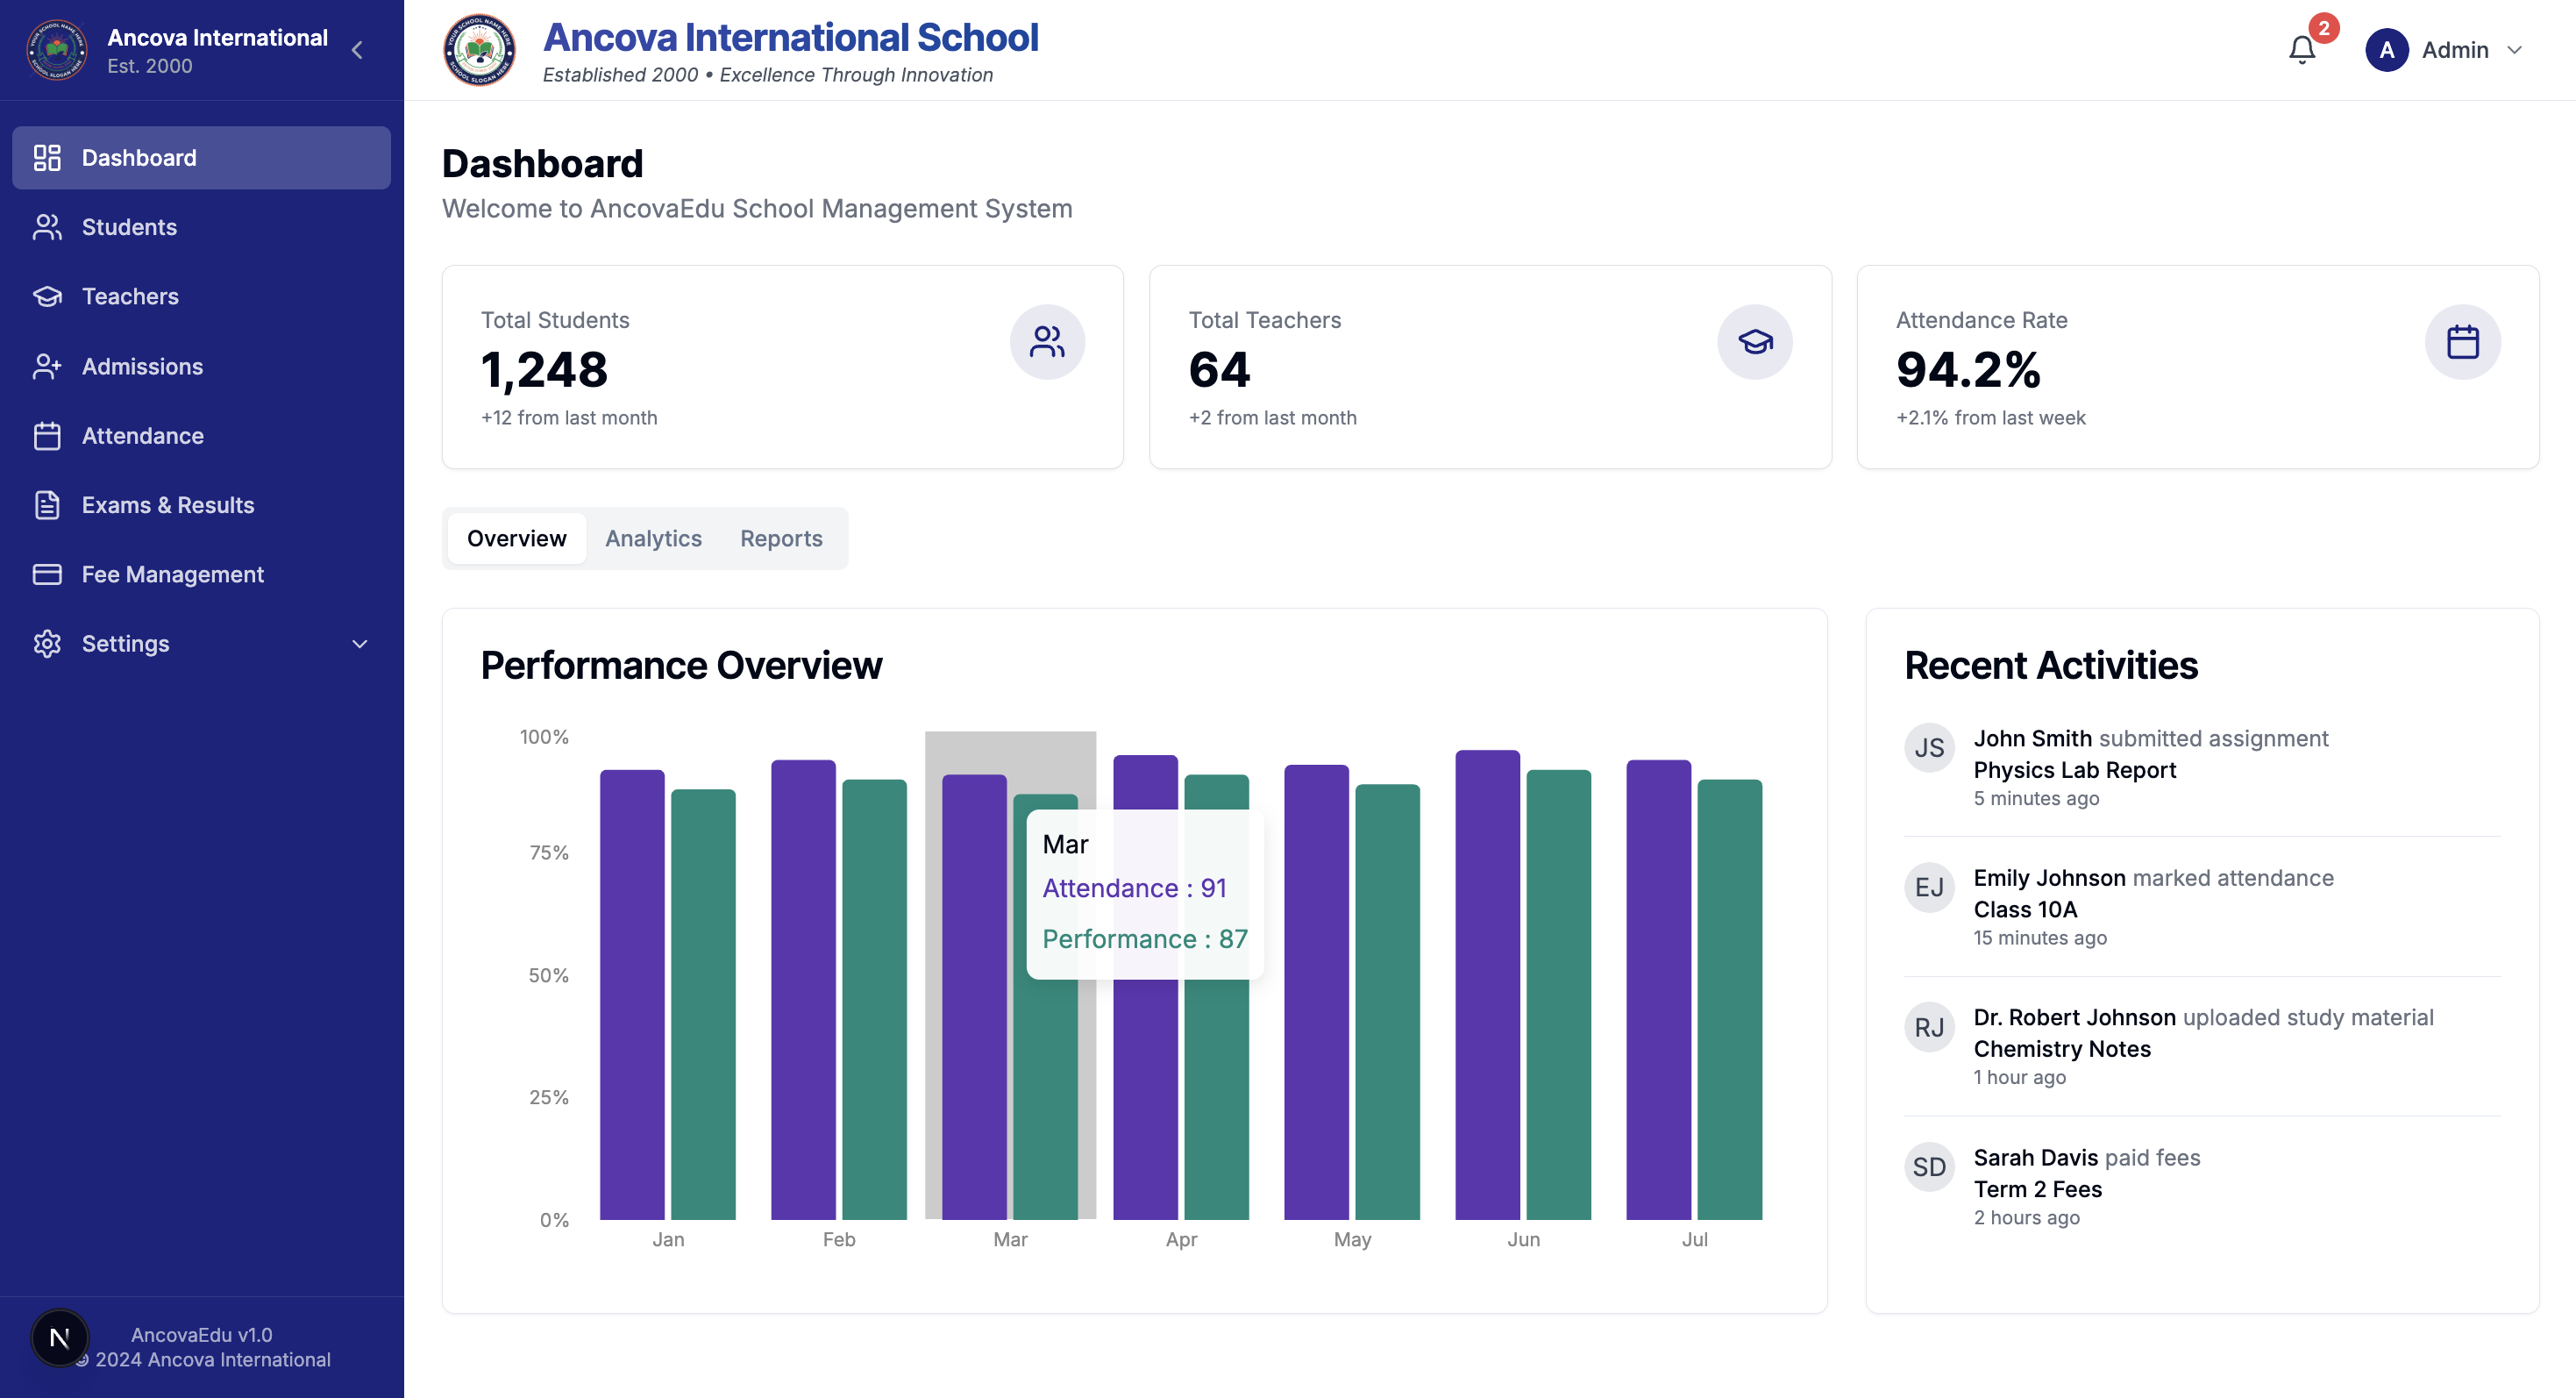Click the Ancova school logo in the header
This screenshot has width=2576, height=1398.
coord(479,50)
